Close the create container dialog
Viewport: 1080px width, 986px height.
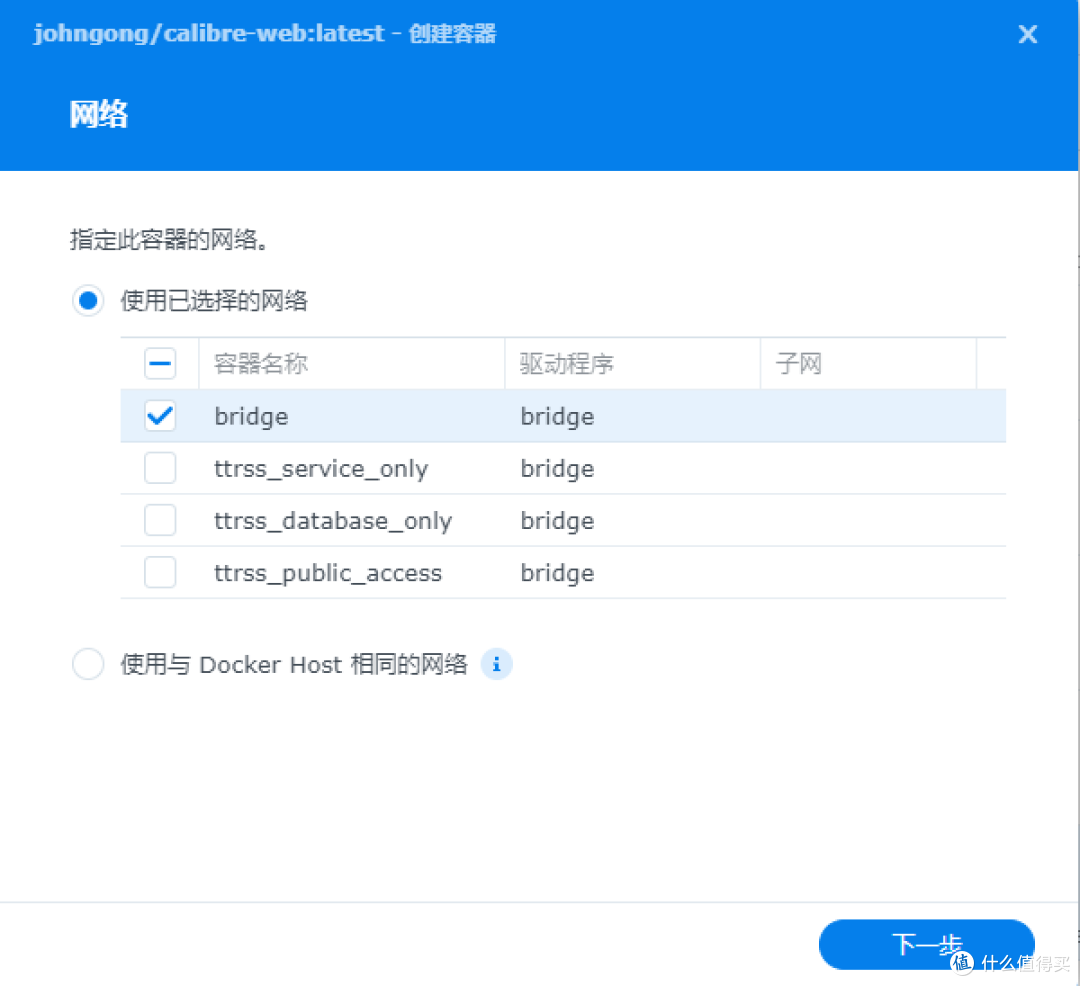coord(1027,34)
